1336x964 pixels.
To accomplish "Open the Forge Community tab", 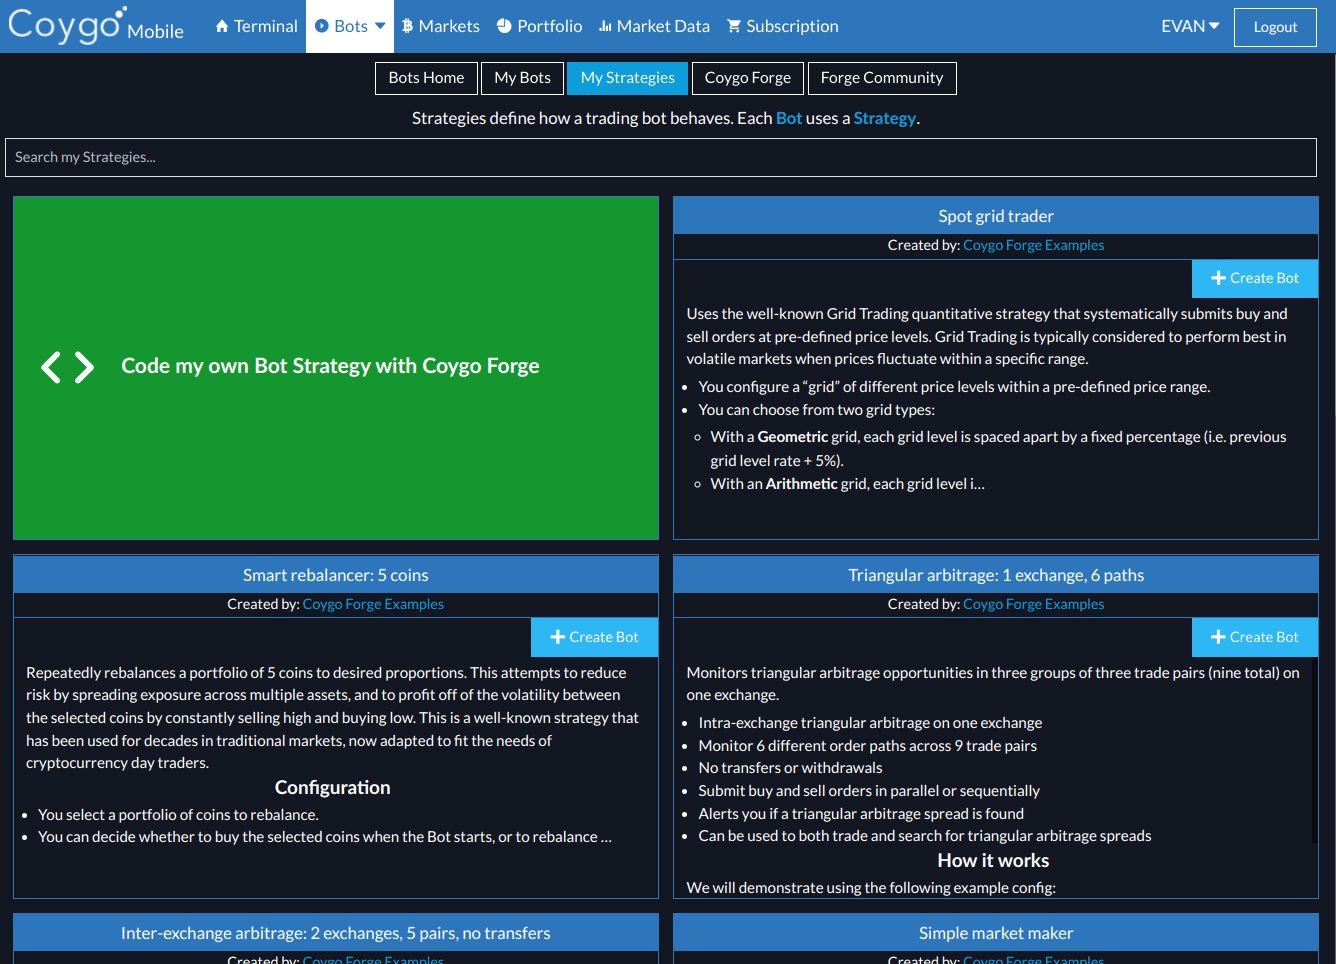I will pyautogui.click(x=882, y=78).
